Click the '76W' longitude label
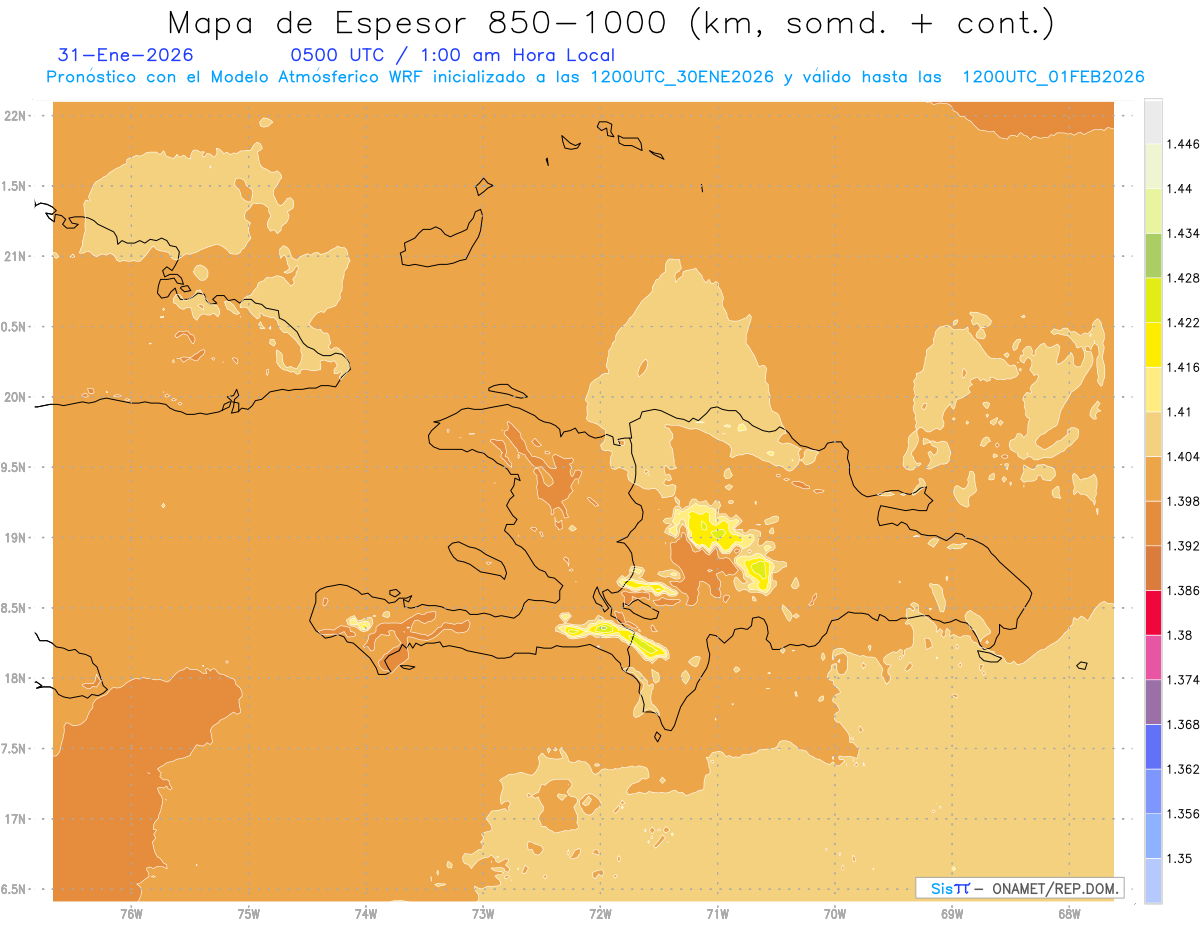 131,914
